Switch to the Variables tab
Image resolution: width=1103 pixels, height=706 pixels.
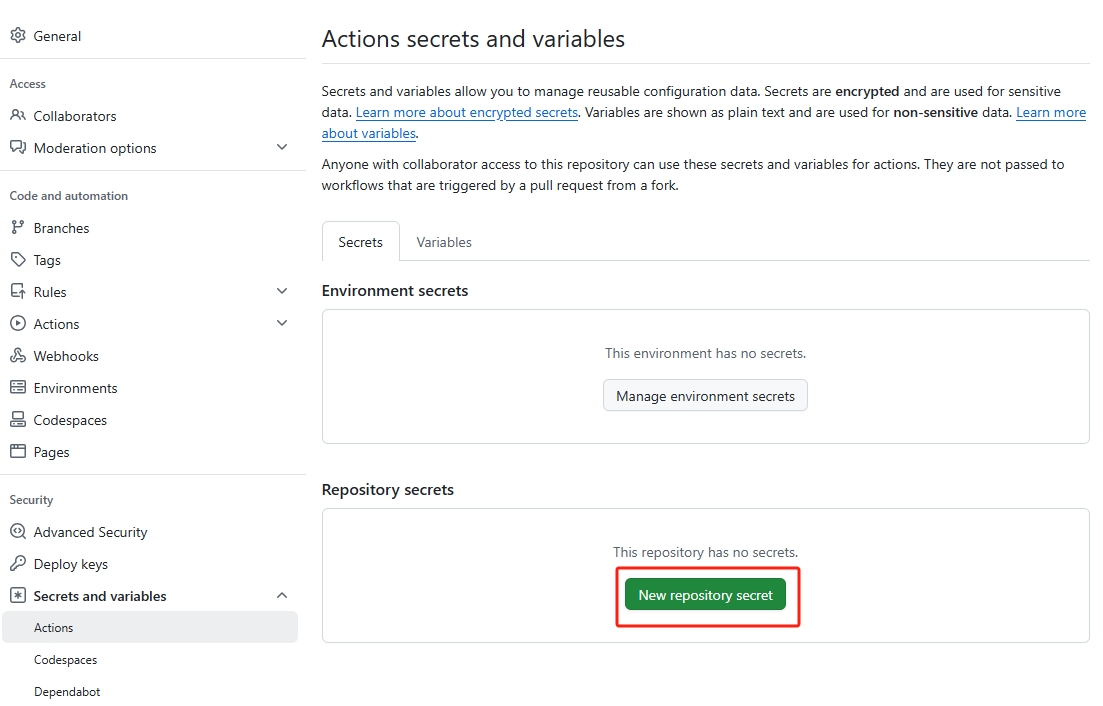pos(444,242)
